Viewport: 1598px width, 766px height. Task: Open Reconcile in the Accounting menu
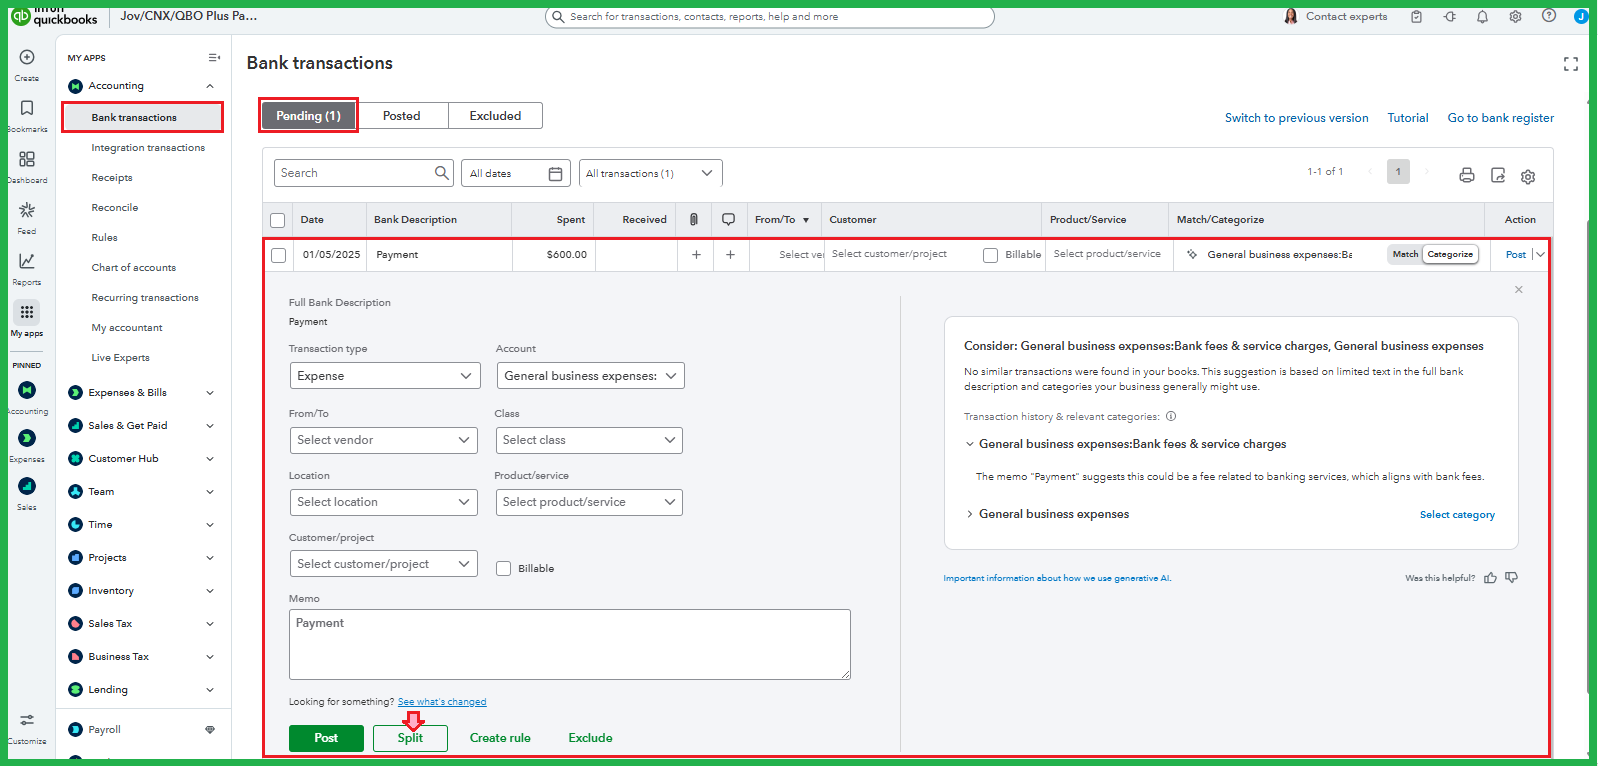point(115,208)
